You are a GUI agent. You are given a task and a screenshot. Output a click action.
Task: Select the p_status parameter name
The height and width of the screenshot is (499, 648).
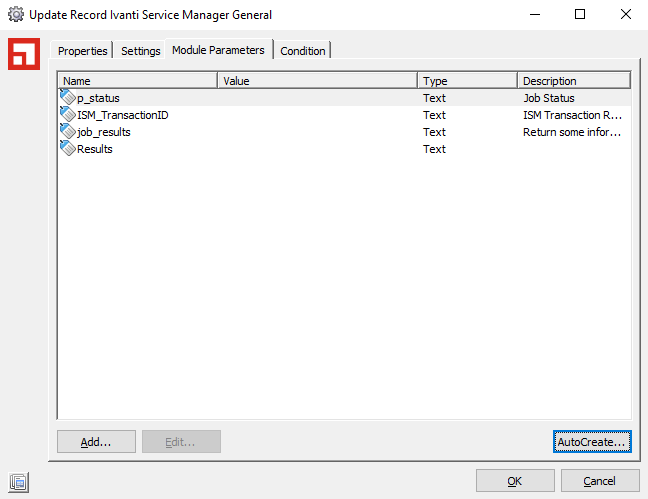tap(98, 98)
